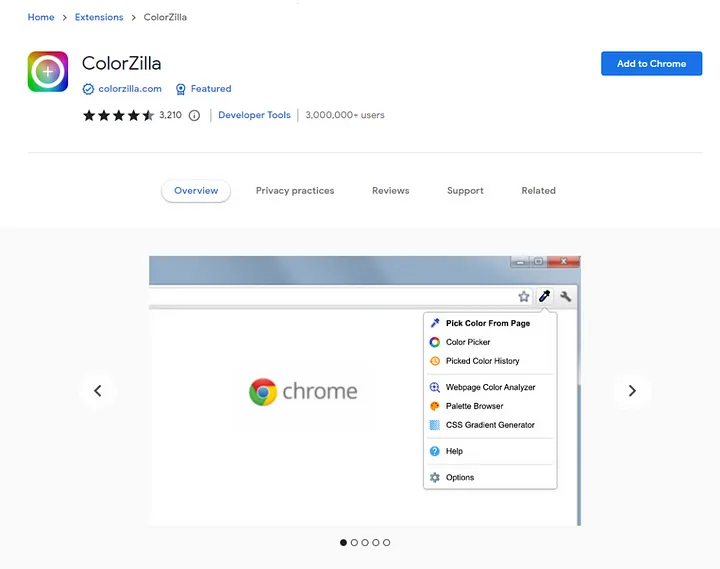Click the blue gradient icon beside CSS Gradient Generator
The height and width of the screenshot is (569, 720).
click(x=434, y=425)
